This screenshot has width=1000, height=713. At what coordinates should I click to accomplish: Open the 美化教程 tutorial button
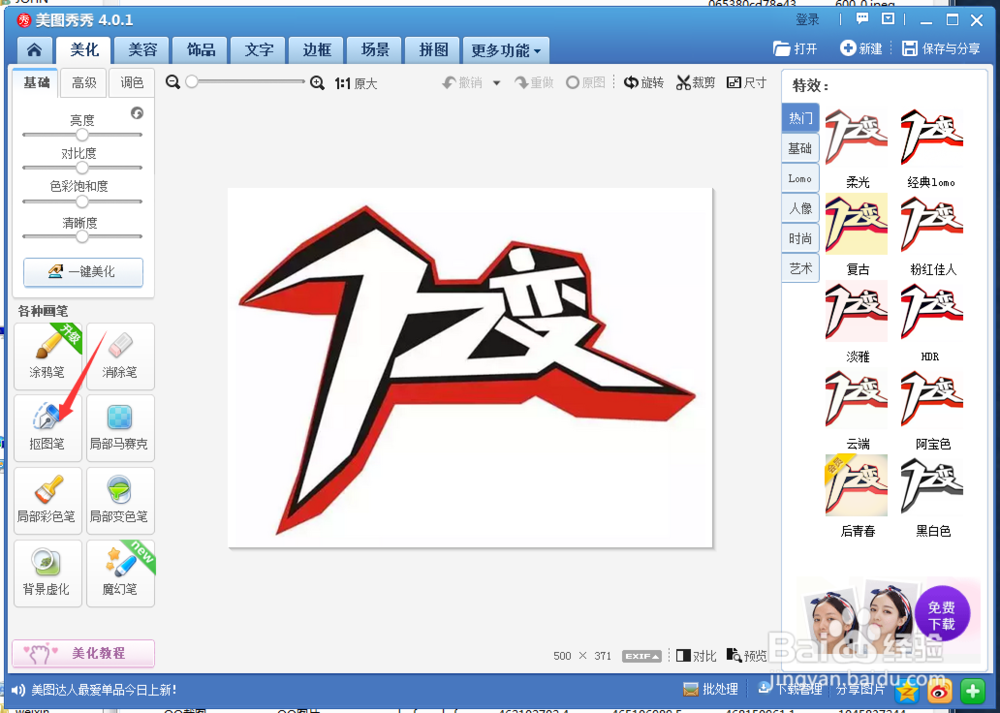83,653
